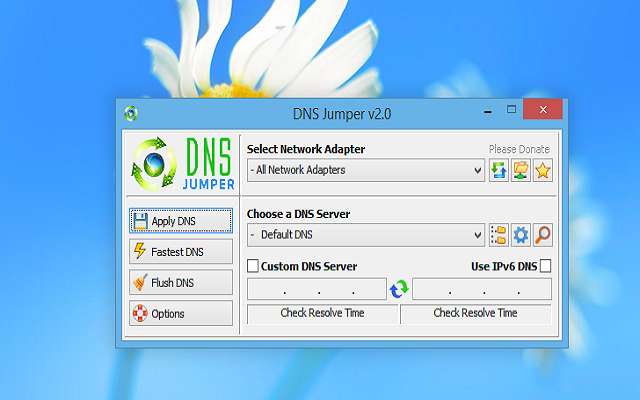
Task: Enable the Custom DNS Server checkbox
Action: [253, 266]
